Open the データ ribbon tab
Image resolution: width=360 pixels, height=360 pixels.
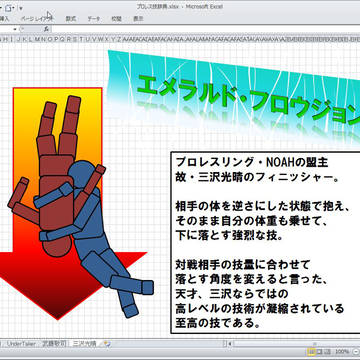point(94,19)
